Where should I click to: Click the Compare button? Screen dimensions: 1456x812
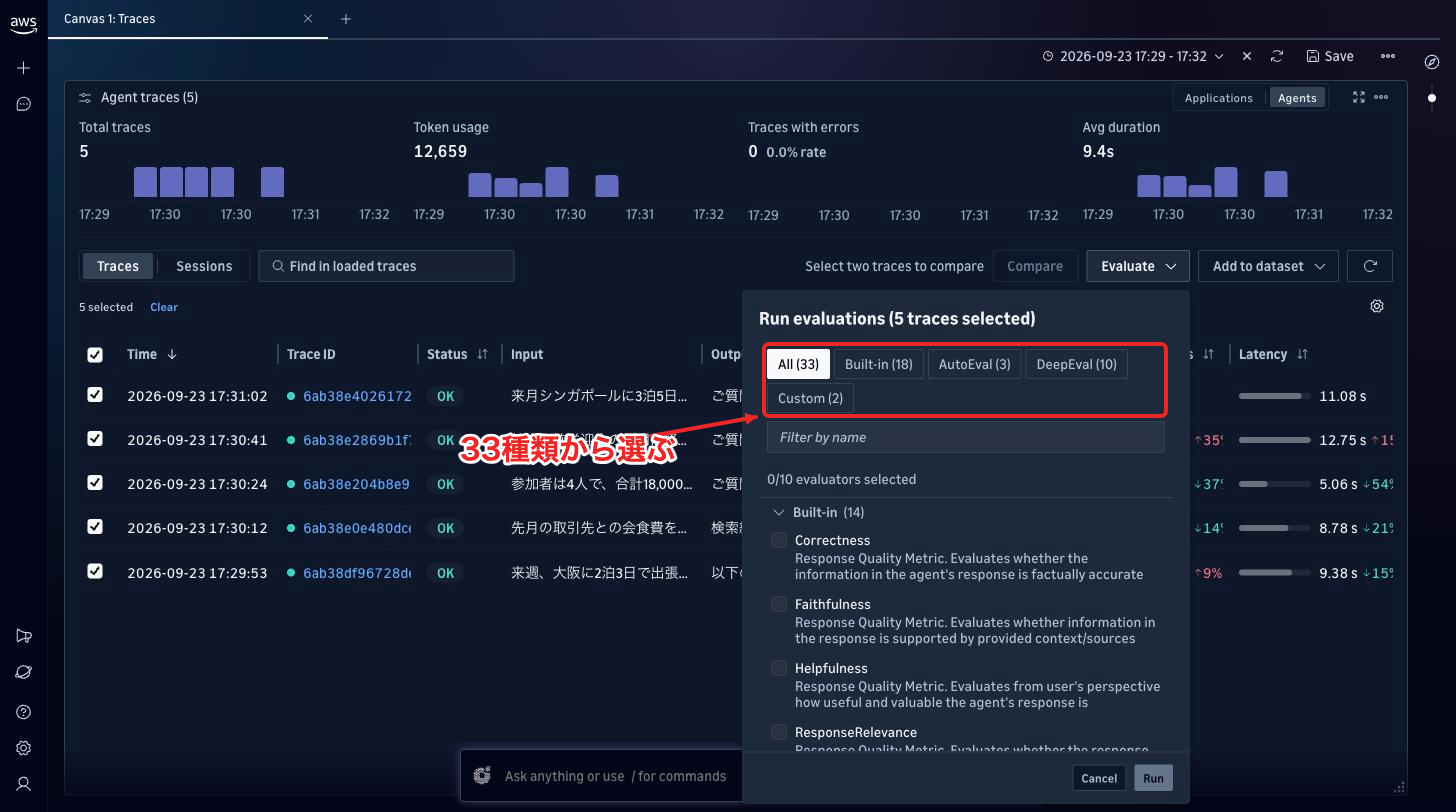1035,266
